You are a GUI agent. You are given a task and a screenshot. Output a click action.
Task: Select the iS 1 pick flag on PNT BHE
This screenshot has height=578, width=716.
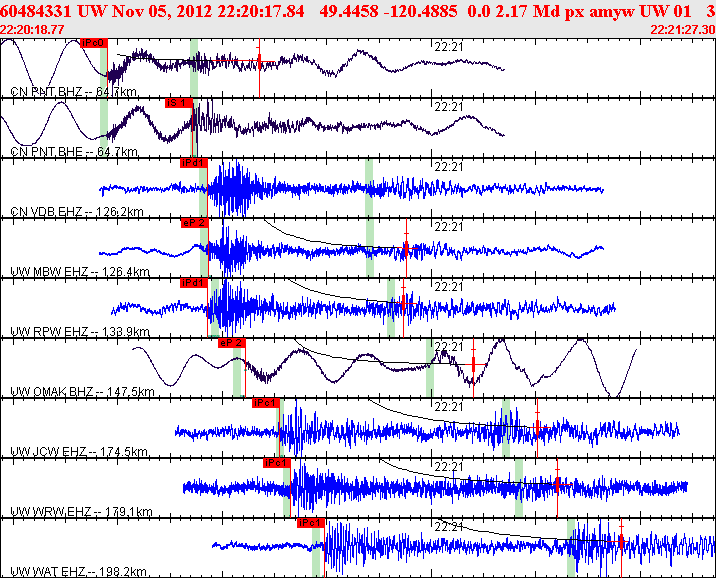point(179,103)
